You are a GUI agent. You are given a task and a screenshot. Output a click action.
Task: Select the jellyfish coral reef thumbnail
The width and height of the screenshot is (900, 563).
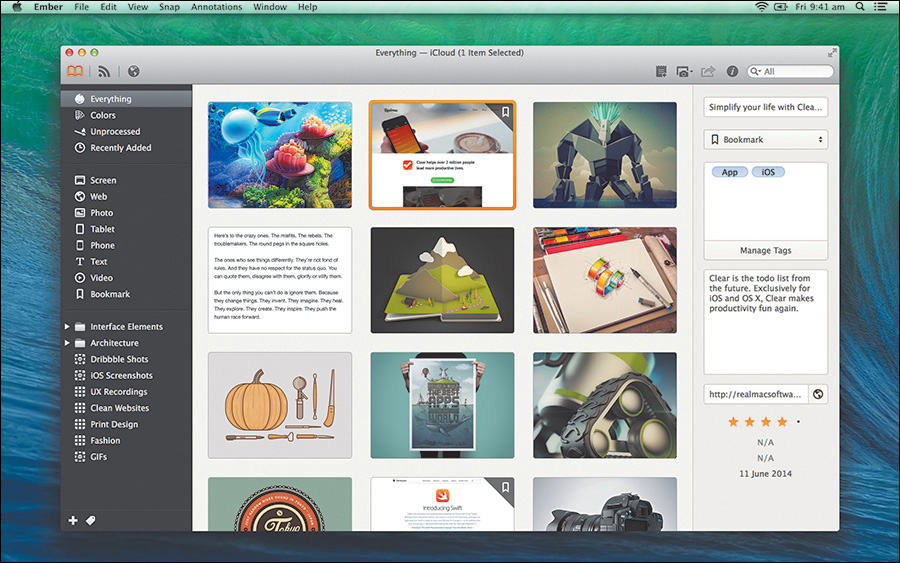[280, 155]
